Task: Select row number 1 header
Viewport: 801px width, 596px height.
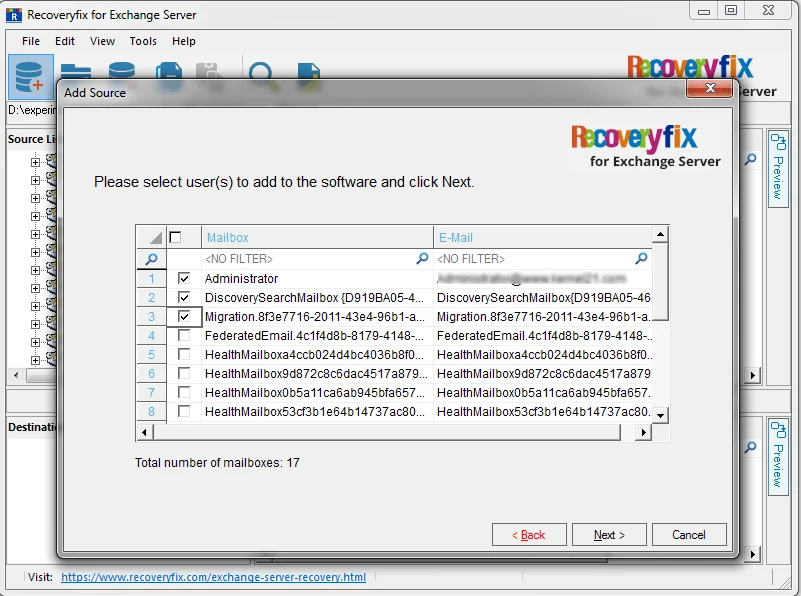Action: 151,278
